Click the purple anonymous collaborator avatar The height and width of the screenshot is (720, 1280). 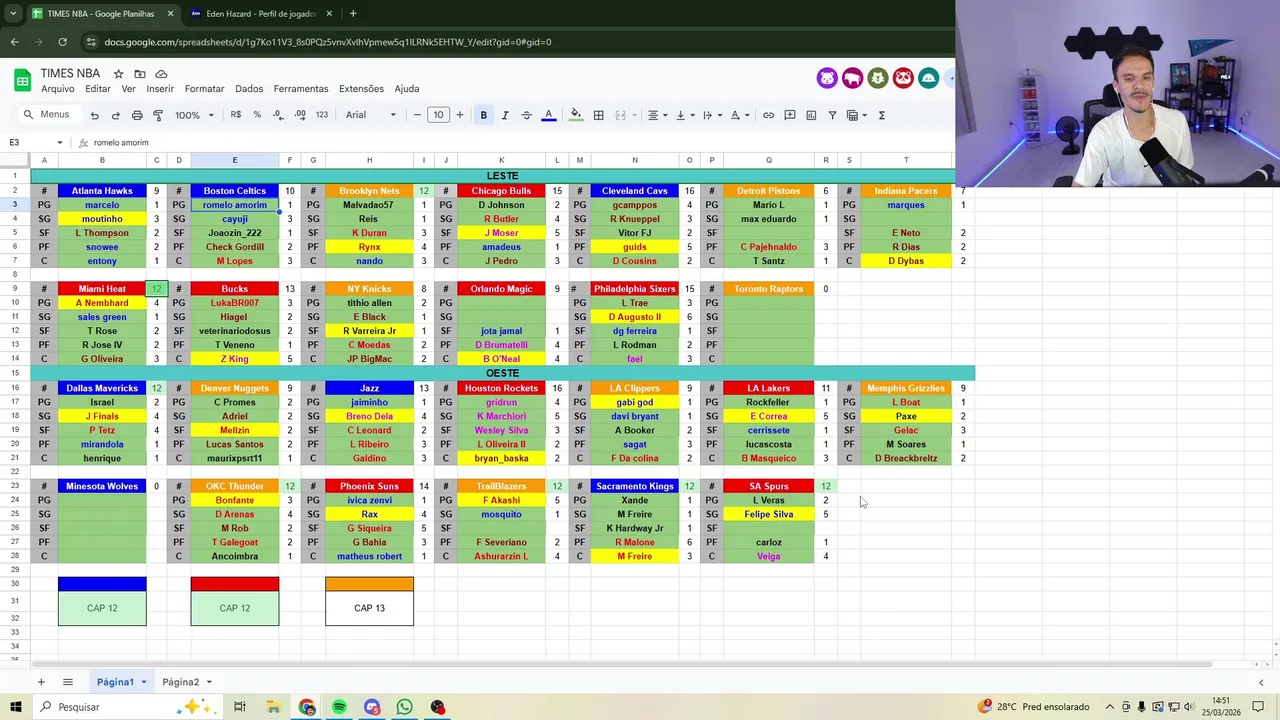click(827, 78)
